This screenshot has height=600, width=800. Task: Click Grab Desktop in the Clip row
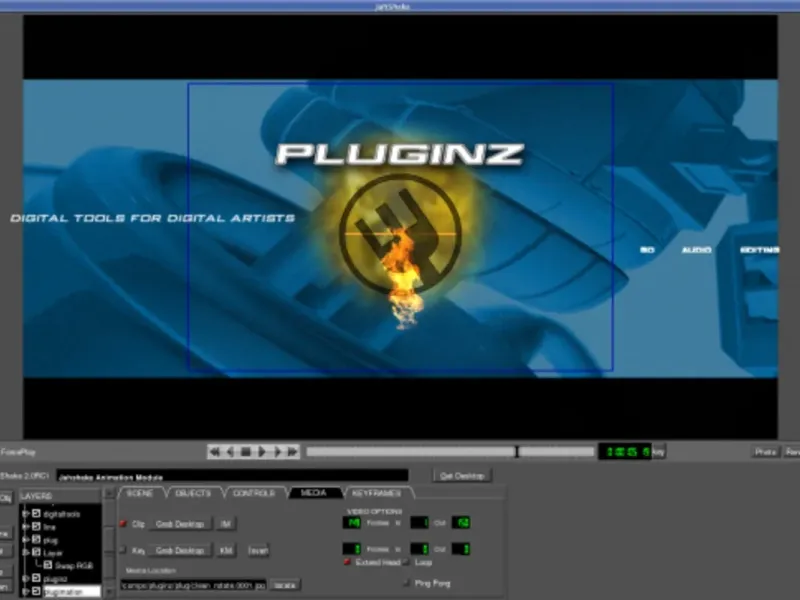(x=180, y=524)
